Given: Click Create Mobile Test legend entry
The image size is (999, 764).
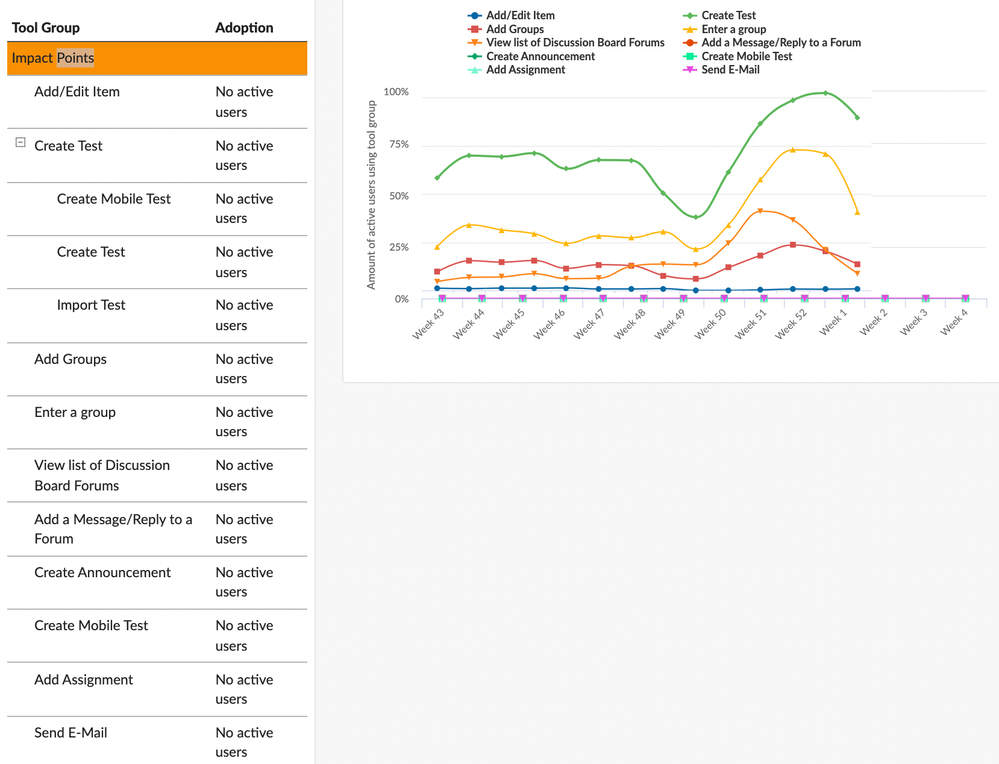Looking at the screenshot, I should (746, 57).
